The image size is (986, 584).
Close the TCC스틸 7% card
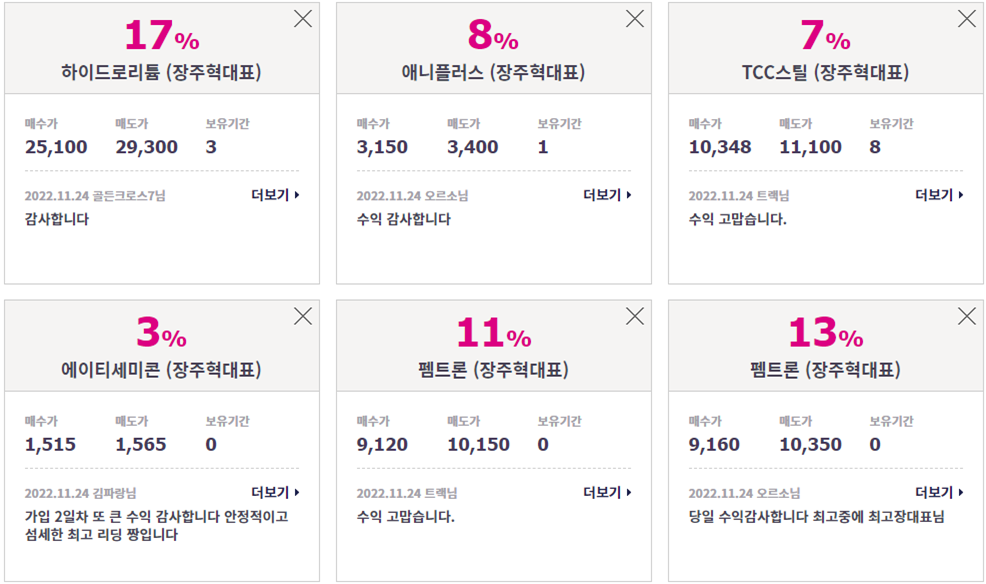[967, 19]
